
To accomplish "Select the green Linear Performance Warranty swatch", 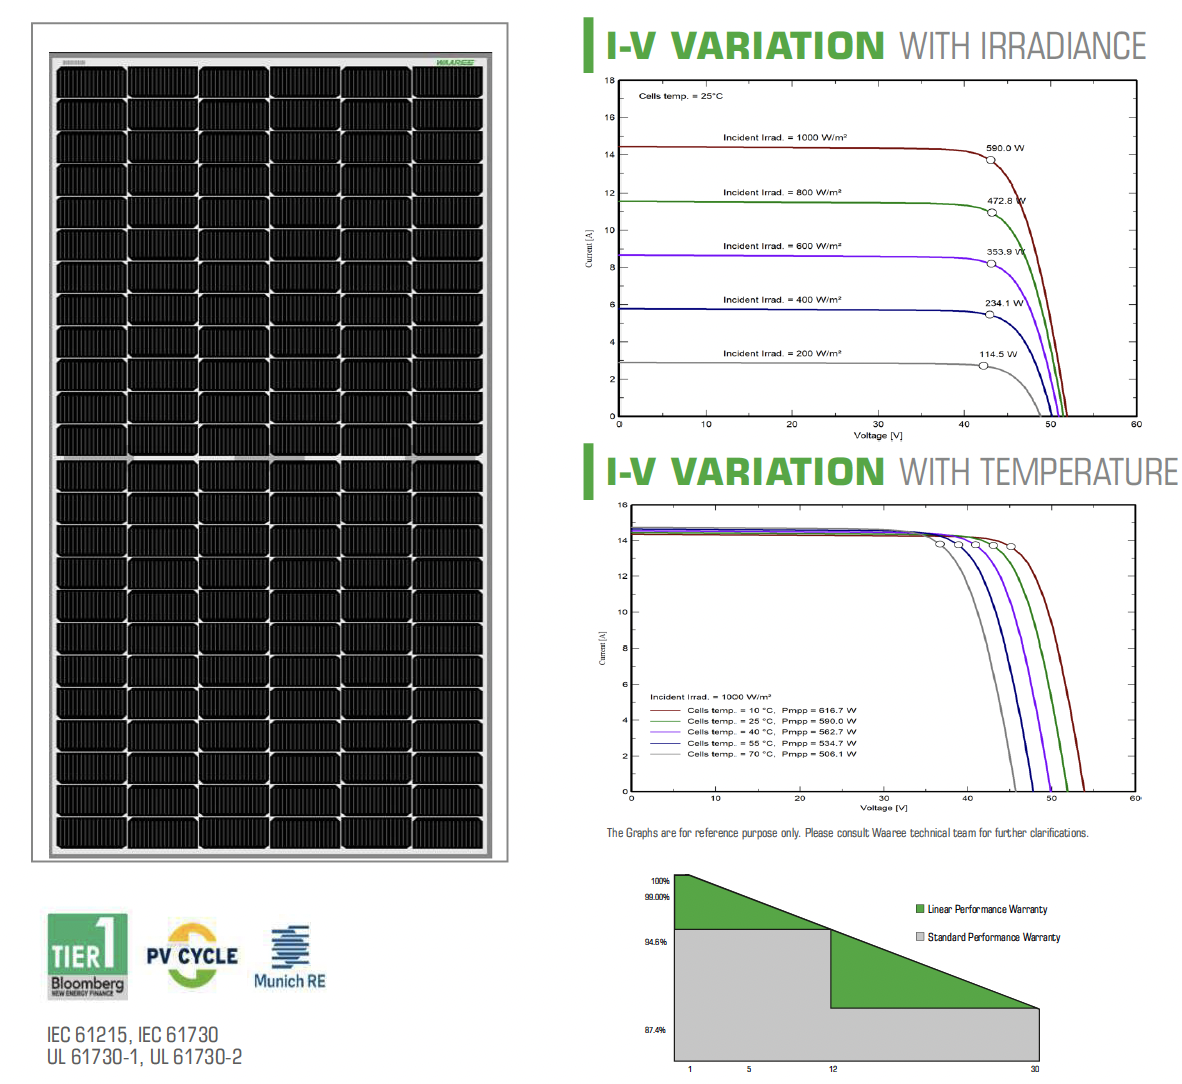I will [x=920, y=909].
